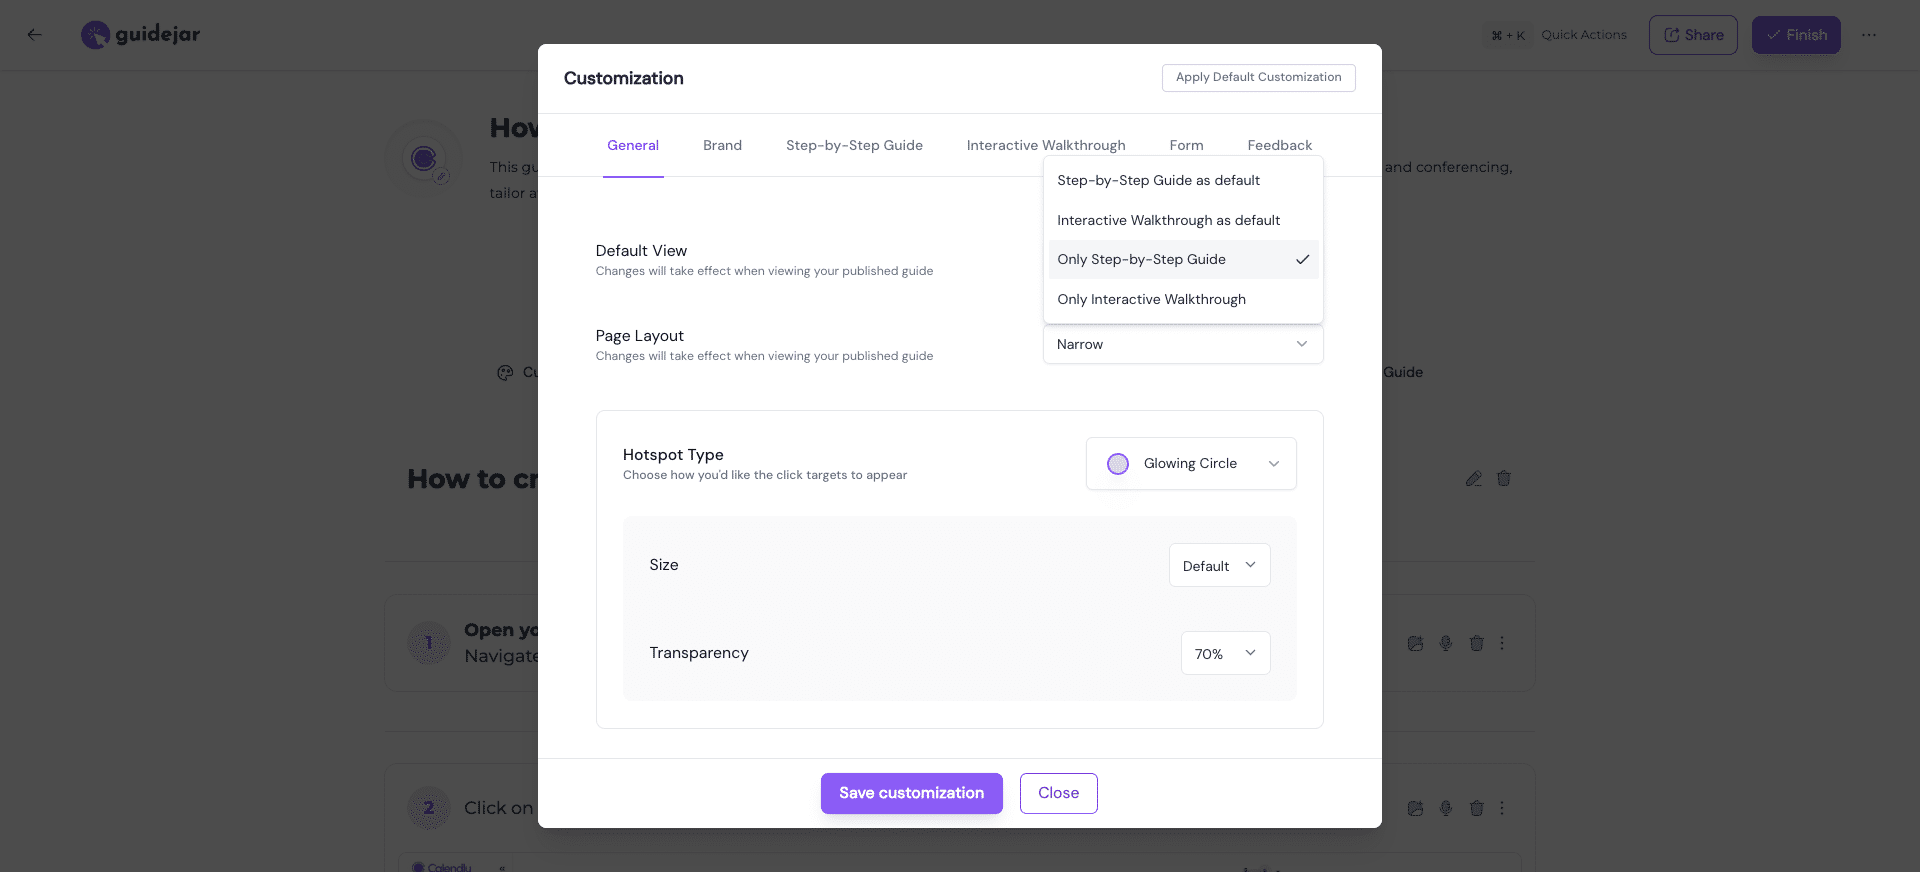Switch to the Brand tab
Screen dimensions: 1920x872
722,145
